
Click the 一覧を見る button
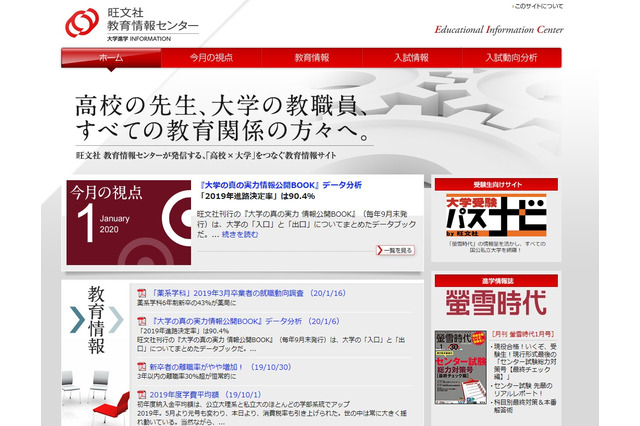pyautogui.click(x=395, y=250)
